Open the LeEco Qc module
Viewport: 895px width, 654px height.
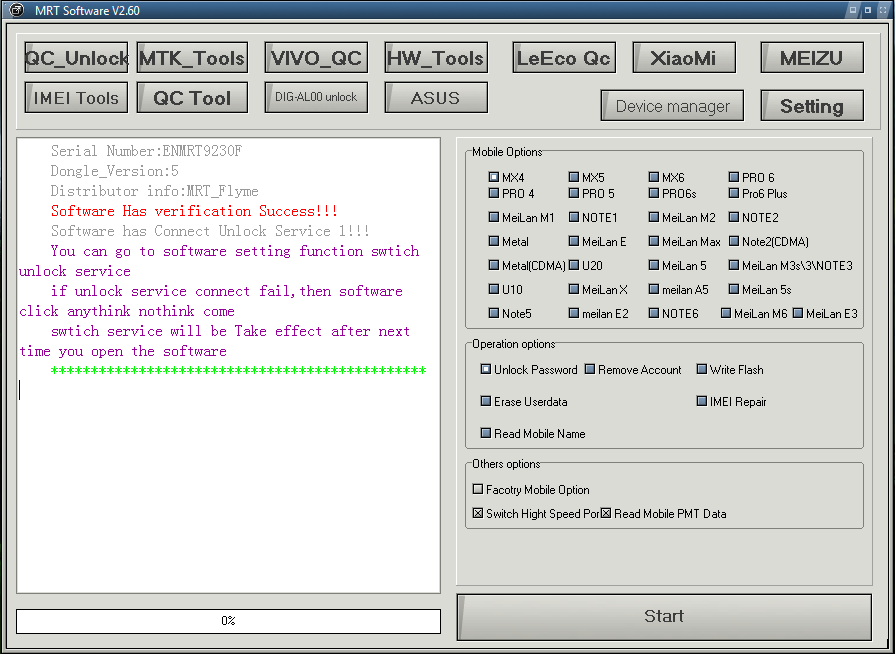(564, 58)
